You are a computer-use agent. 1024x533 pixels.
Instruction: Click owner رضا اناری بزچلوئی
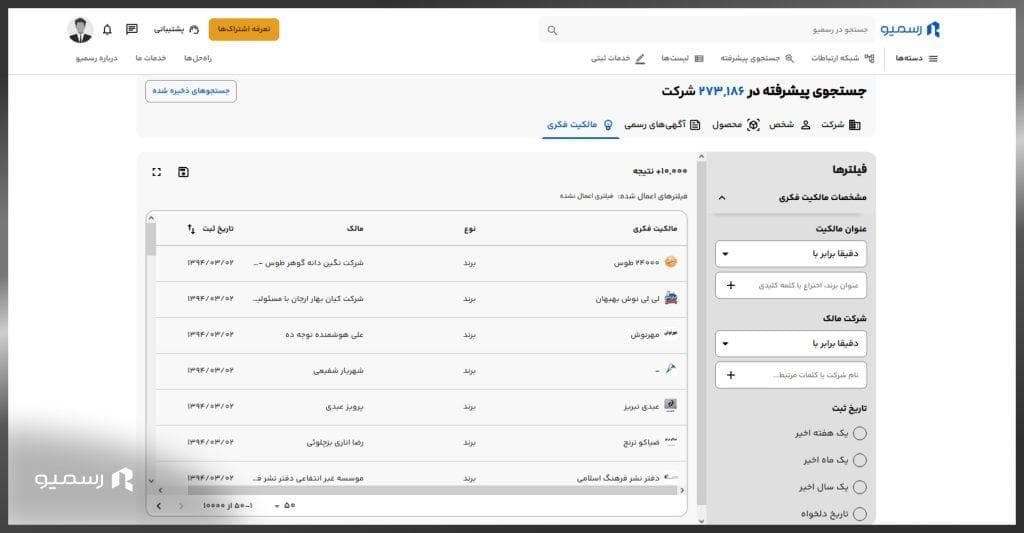(335, 442)
